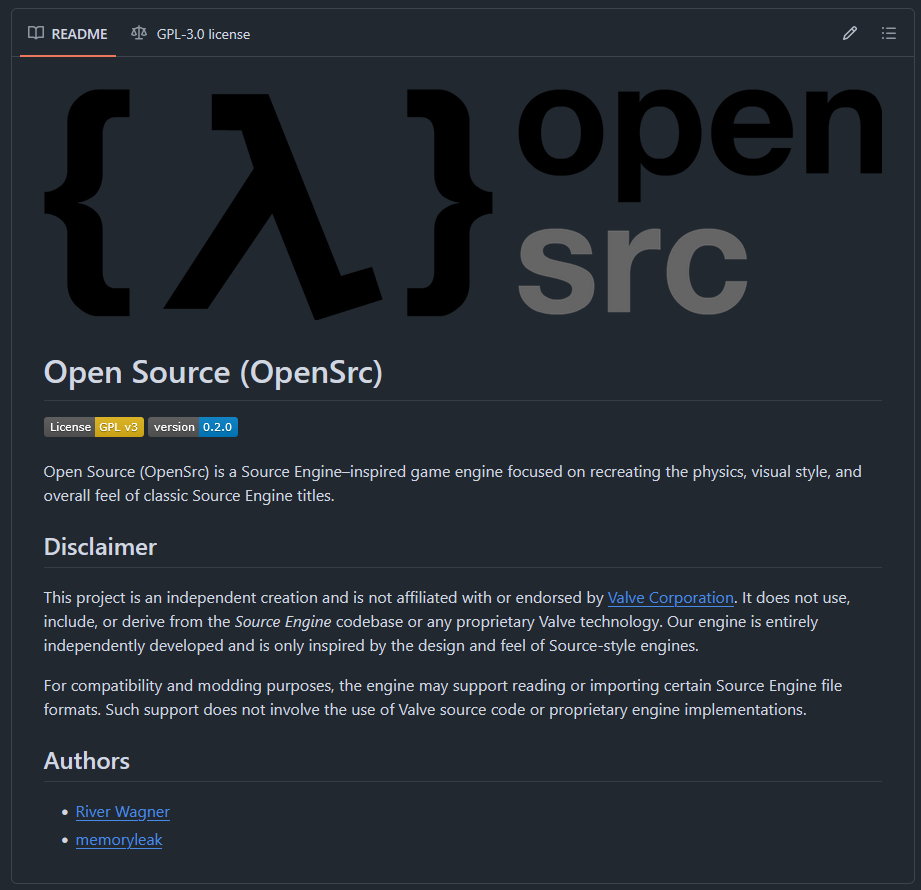The image size is (921, 890).
Task: Switch to the README tab
Action: tap(68, 34)
